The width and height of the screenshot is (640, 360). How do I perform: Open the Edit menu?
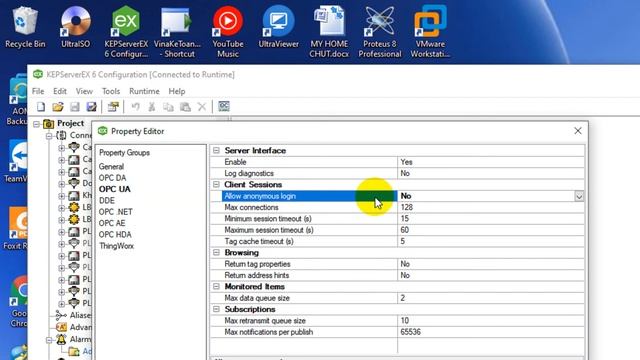pos(60,91)
